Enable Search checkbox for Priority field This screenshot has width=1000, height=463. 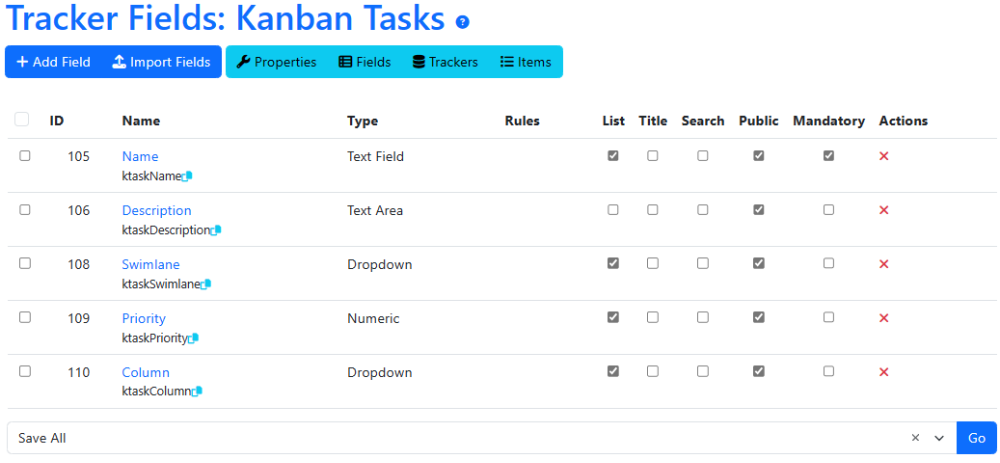pyautogui.click(x=702, y=317)
